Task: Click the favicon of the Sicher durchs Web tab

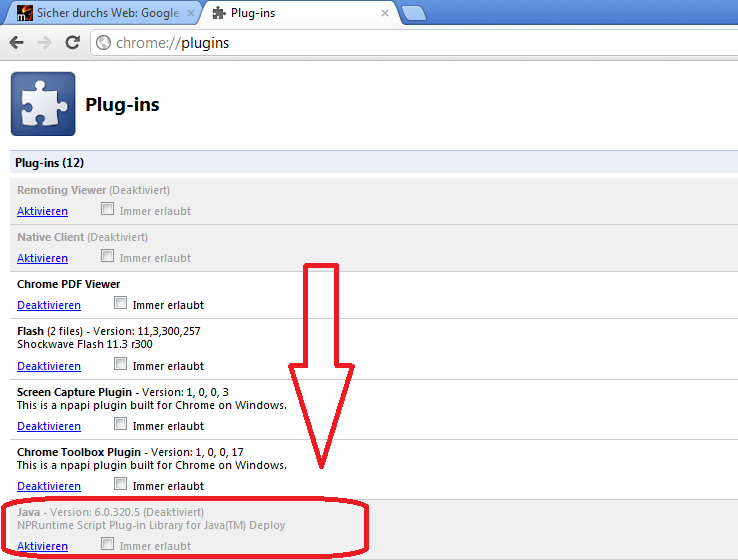Action: 24,13
